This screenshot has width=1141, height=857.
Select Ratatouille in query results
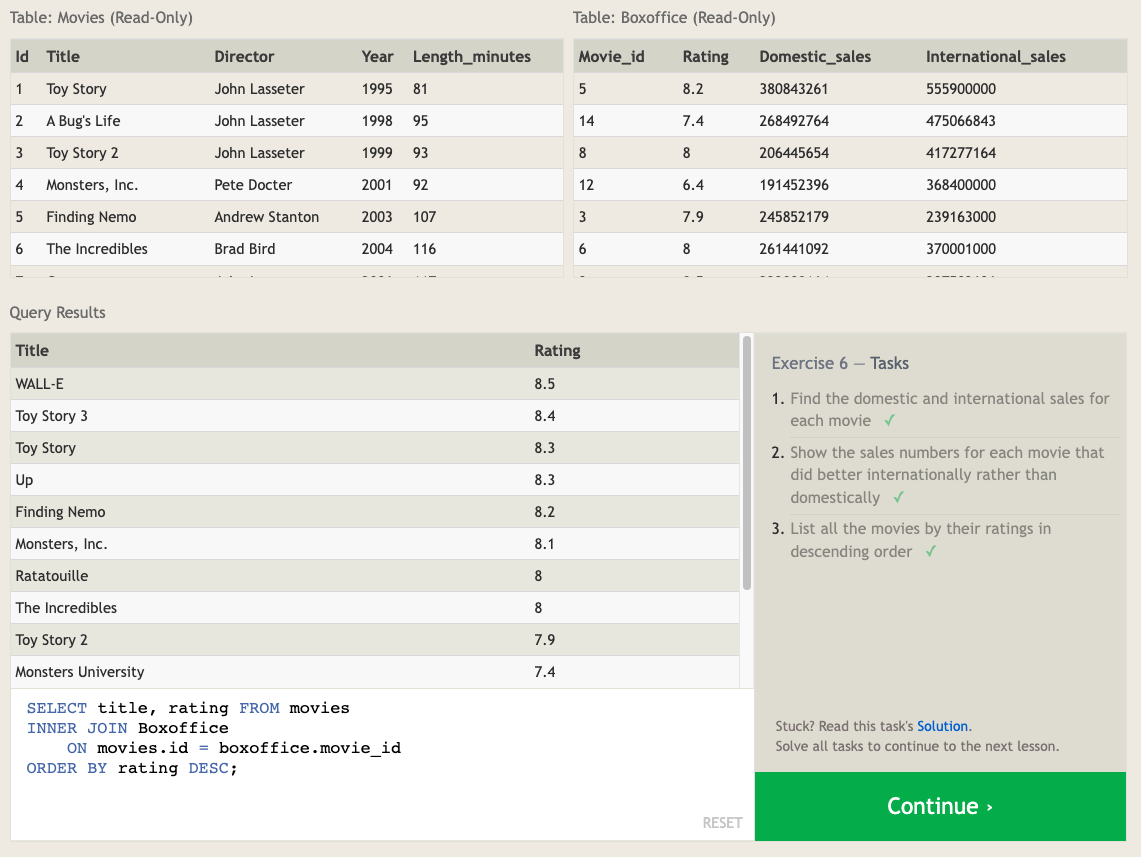coord(52,576)
